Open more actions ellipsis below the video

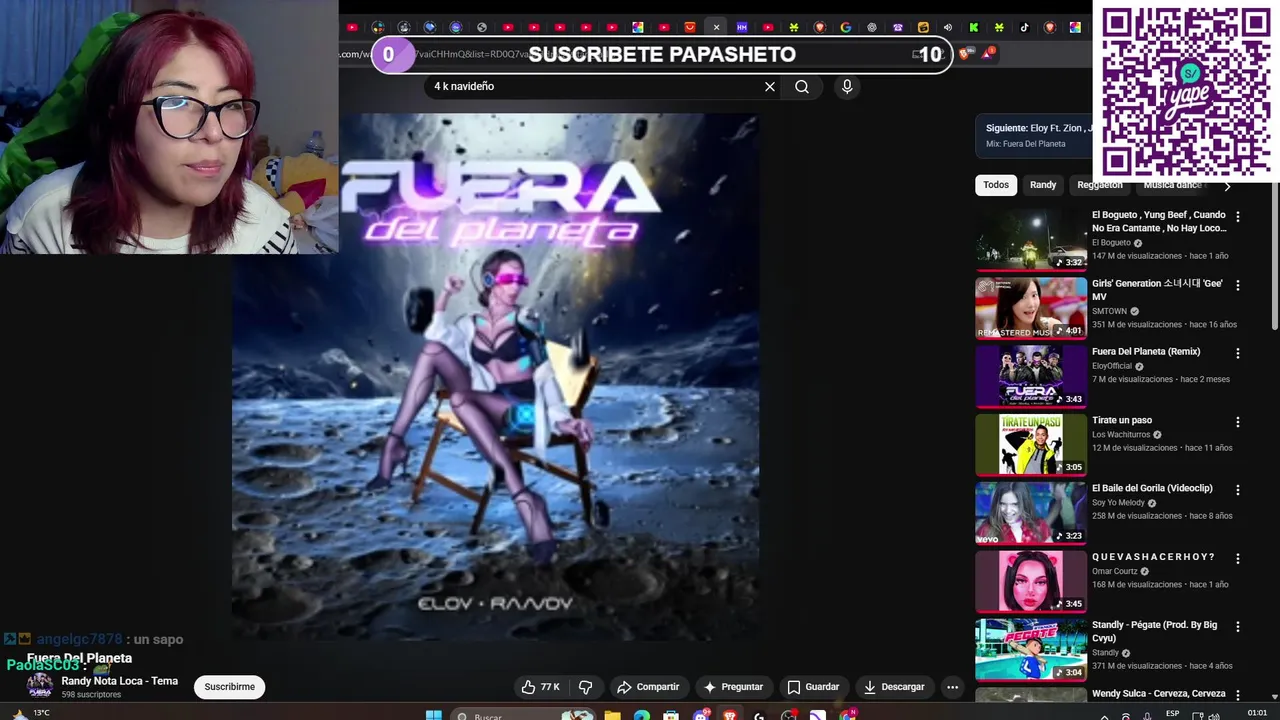coord(953,687)
